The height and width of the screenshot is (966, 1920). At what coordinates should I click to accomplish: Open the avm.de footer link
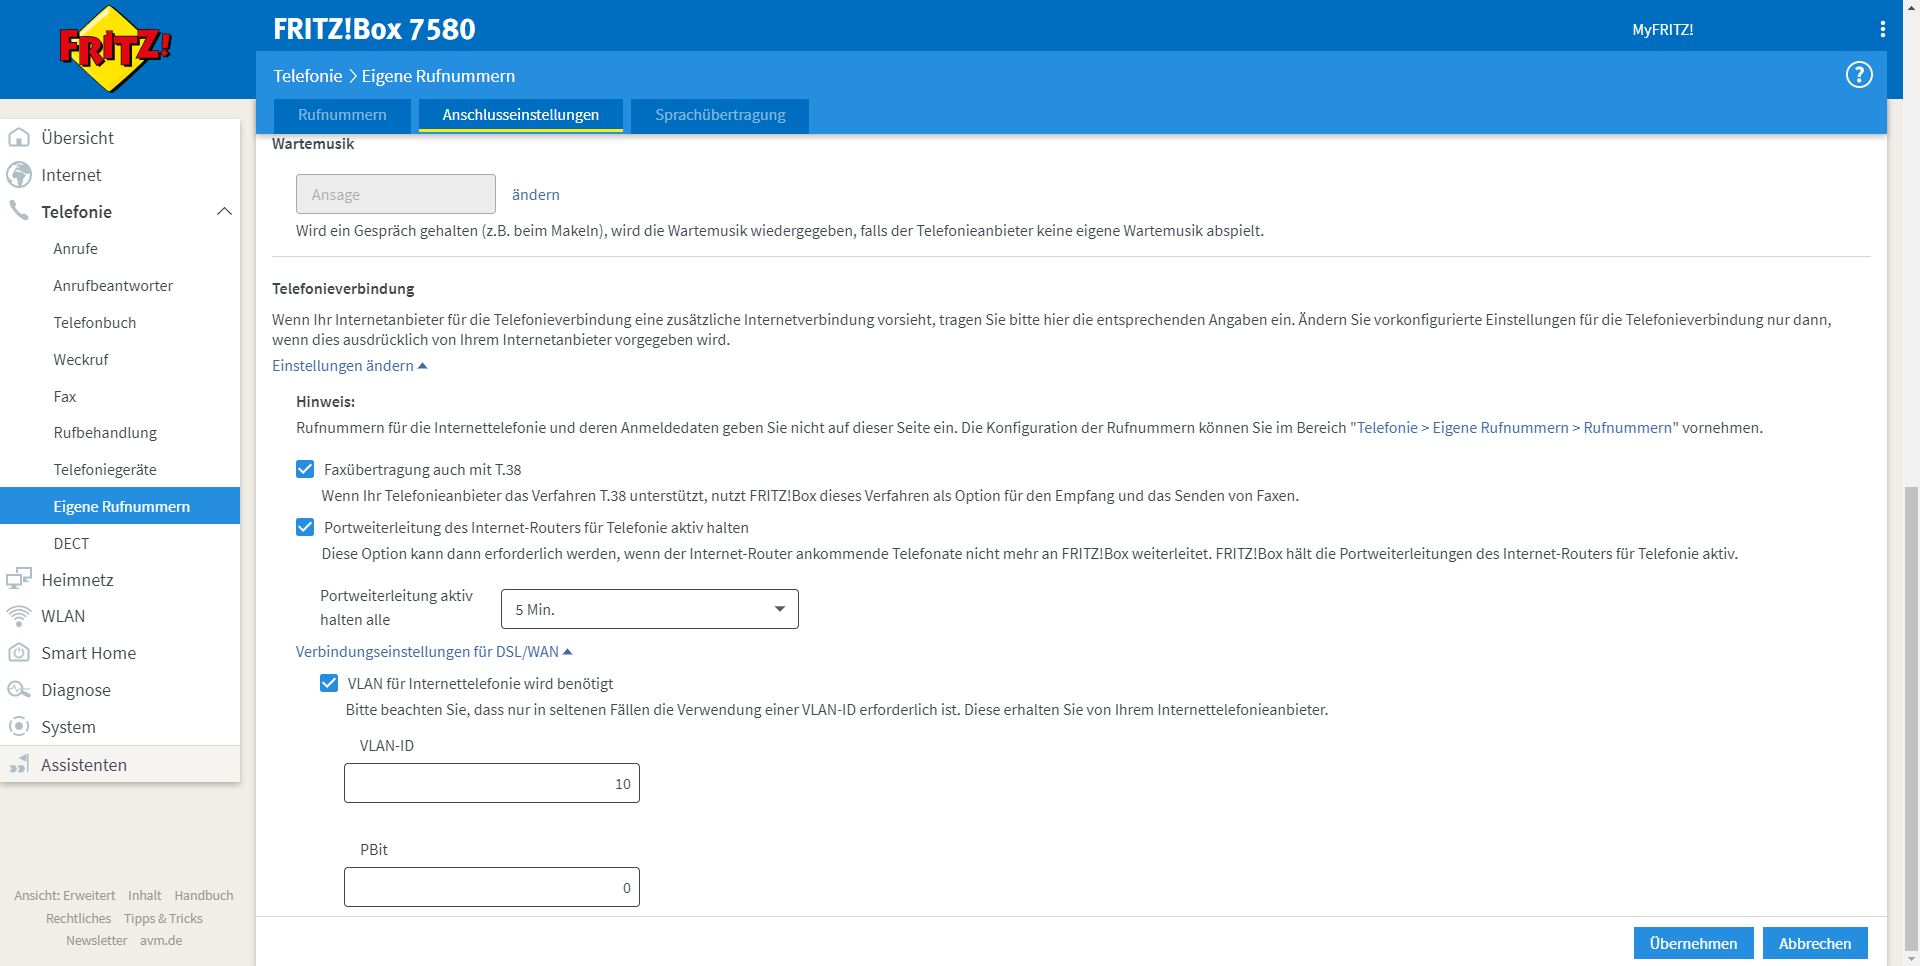tap(161, 941)
